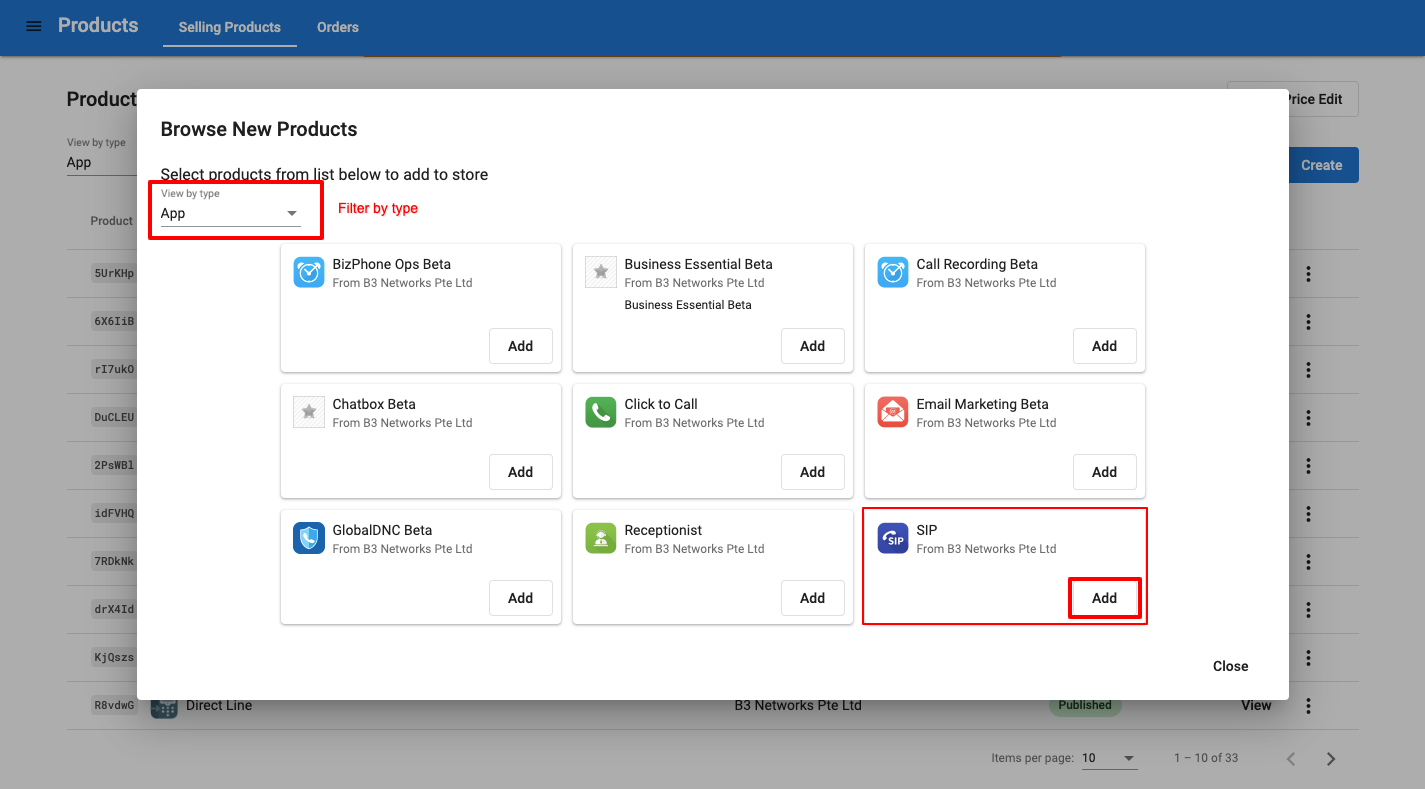Click the Products title in header
Screen dimensions: 1425x789
click(x=98, y=25)
